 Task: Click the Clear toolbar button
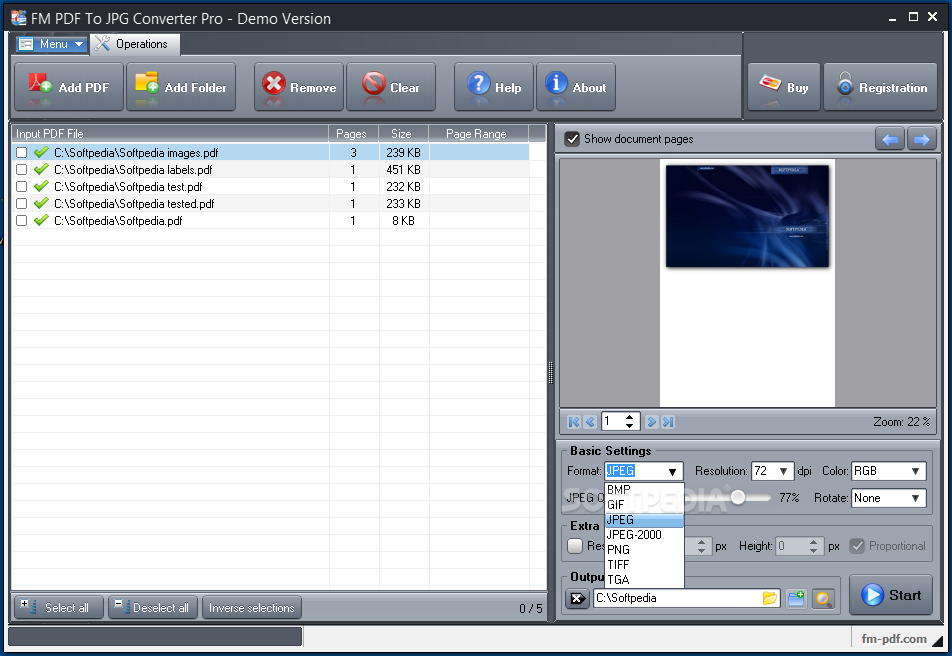coord(391,87)
